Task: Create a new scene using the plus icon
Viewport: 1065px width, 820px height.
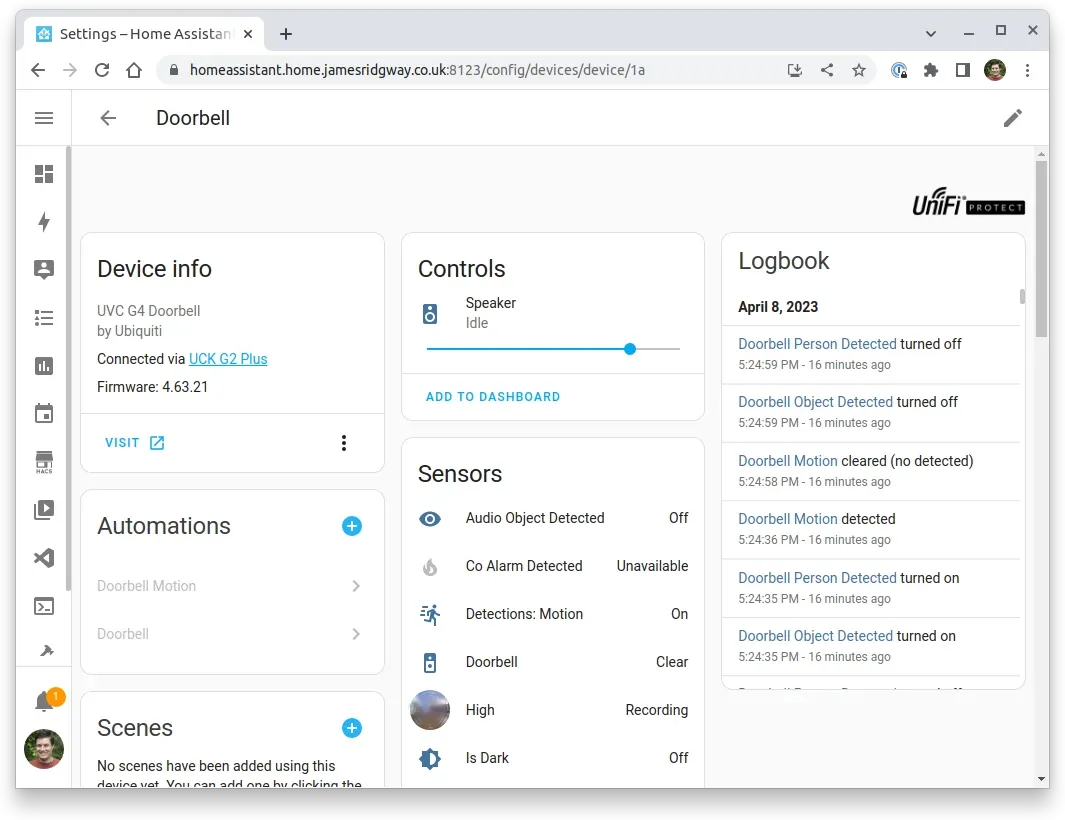Action: [351, 727]
